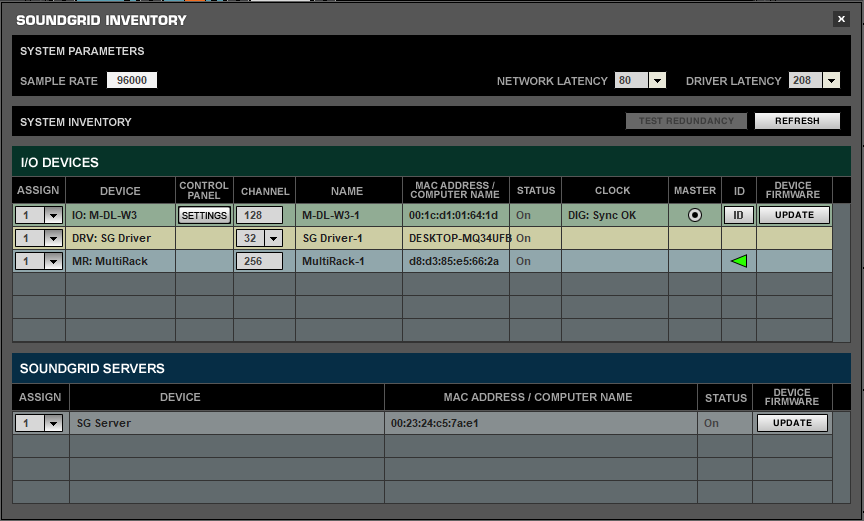Update firmware for the M-DL-W3 device
864x521 pixels.
pos(794,215)
